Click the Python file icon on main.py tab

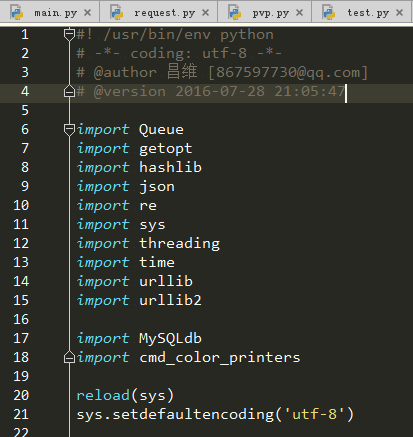(x=16, y=12)
